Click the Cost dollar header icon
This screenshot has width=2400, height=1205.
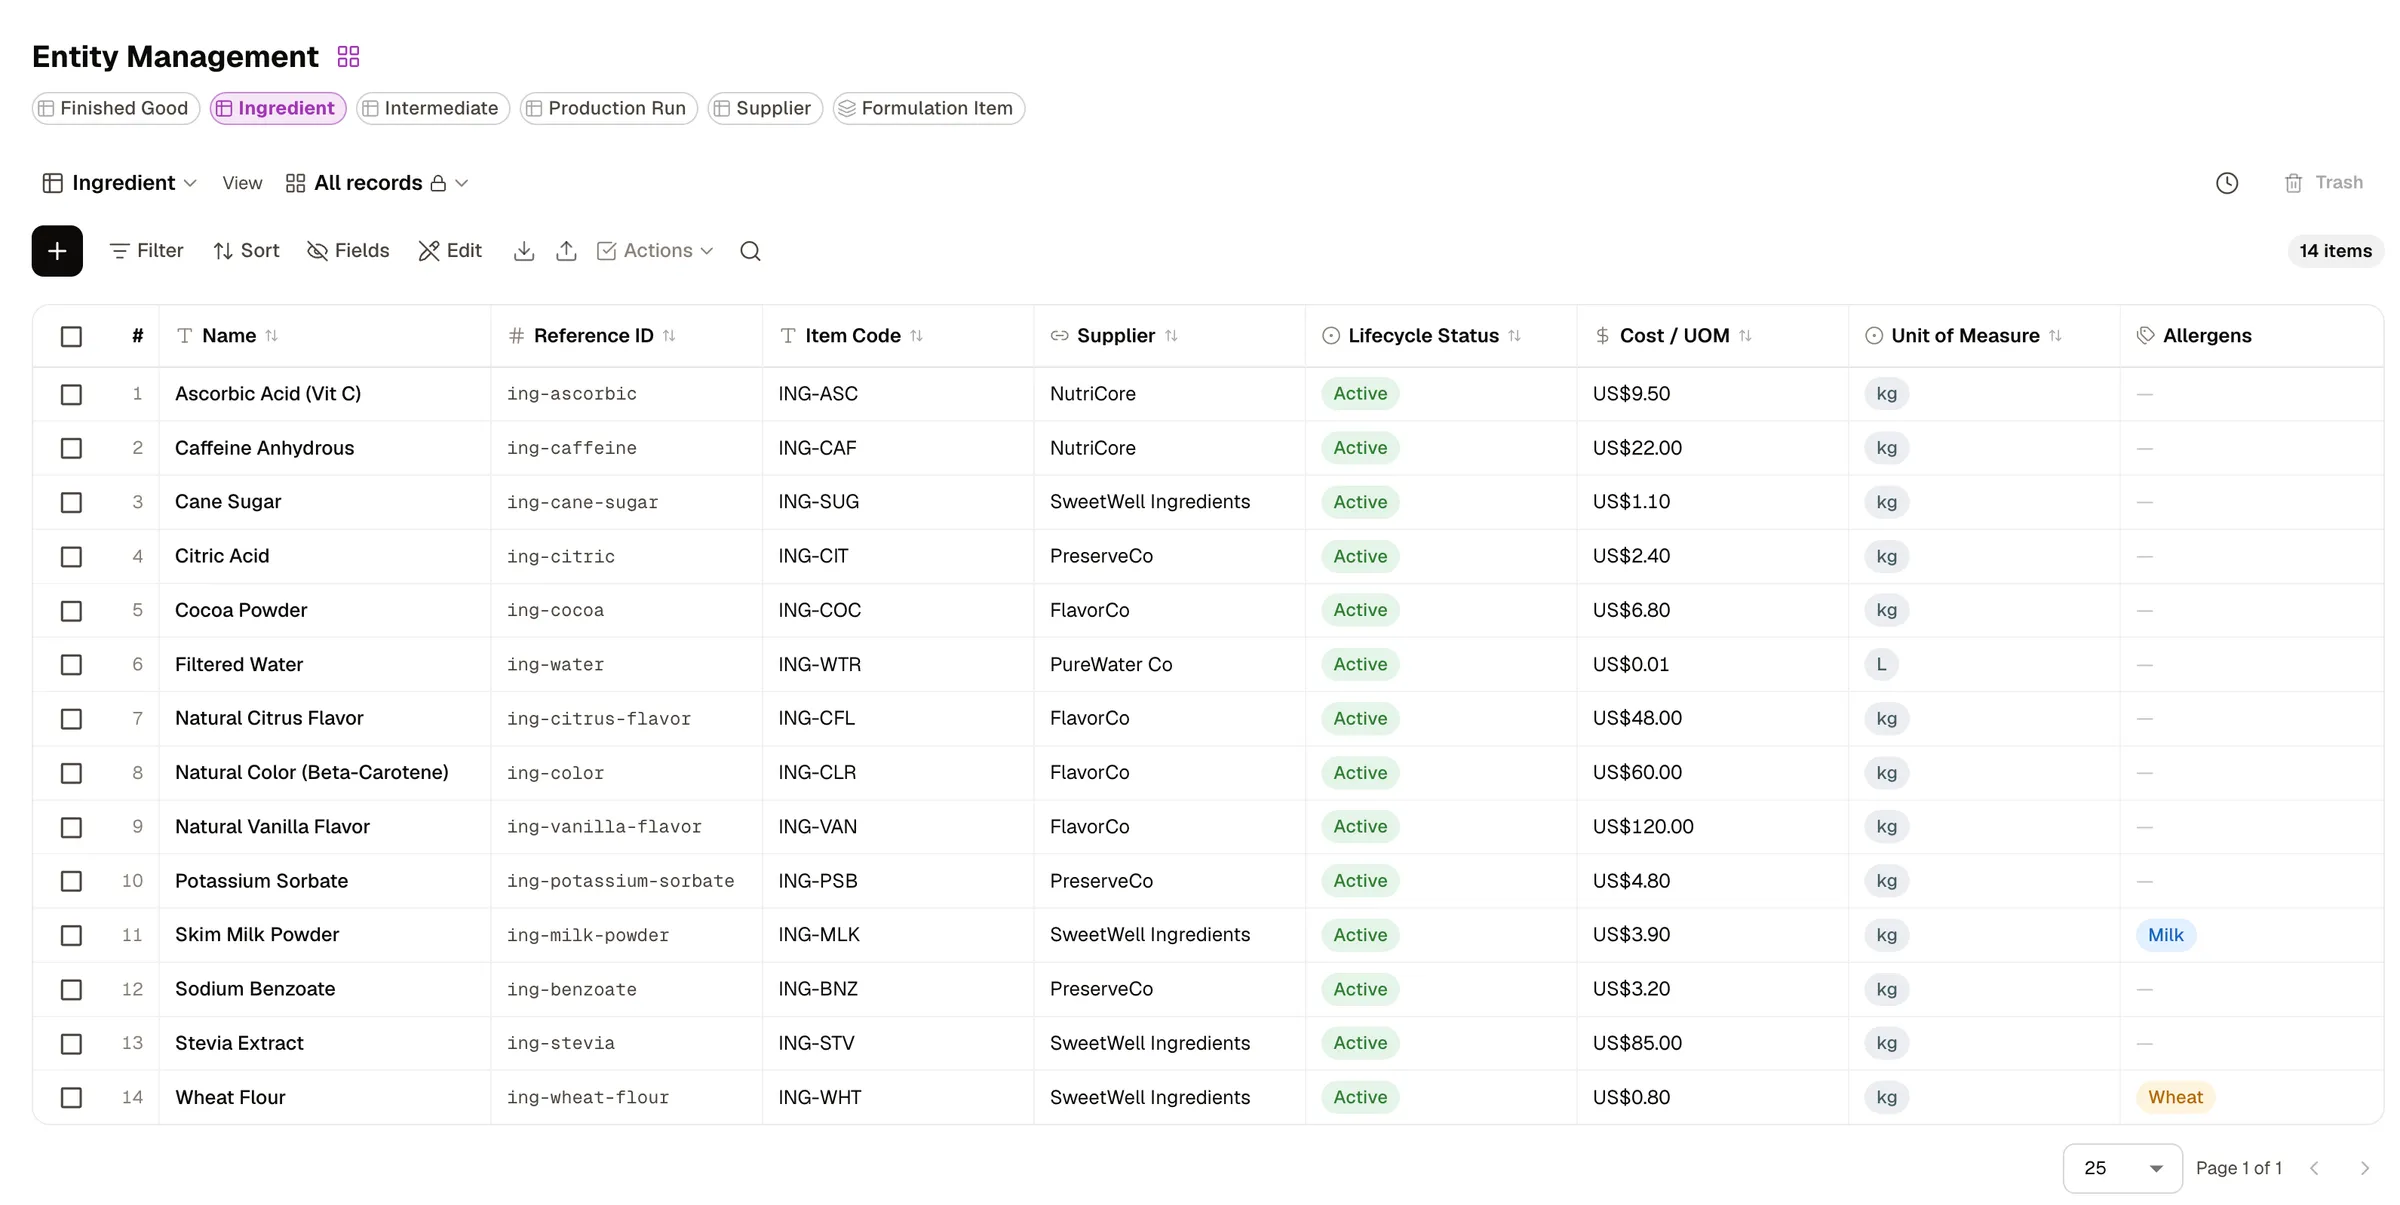(x=1602, y=336)
